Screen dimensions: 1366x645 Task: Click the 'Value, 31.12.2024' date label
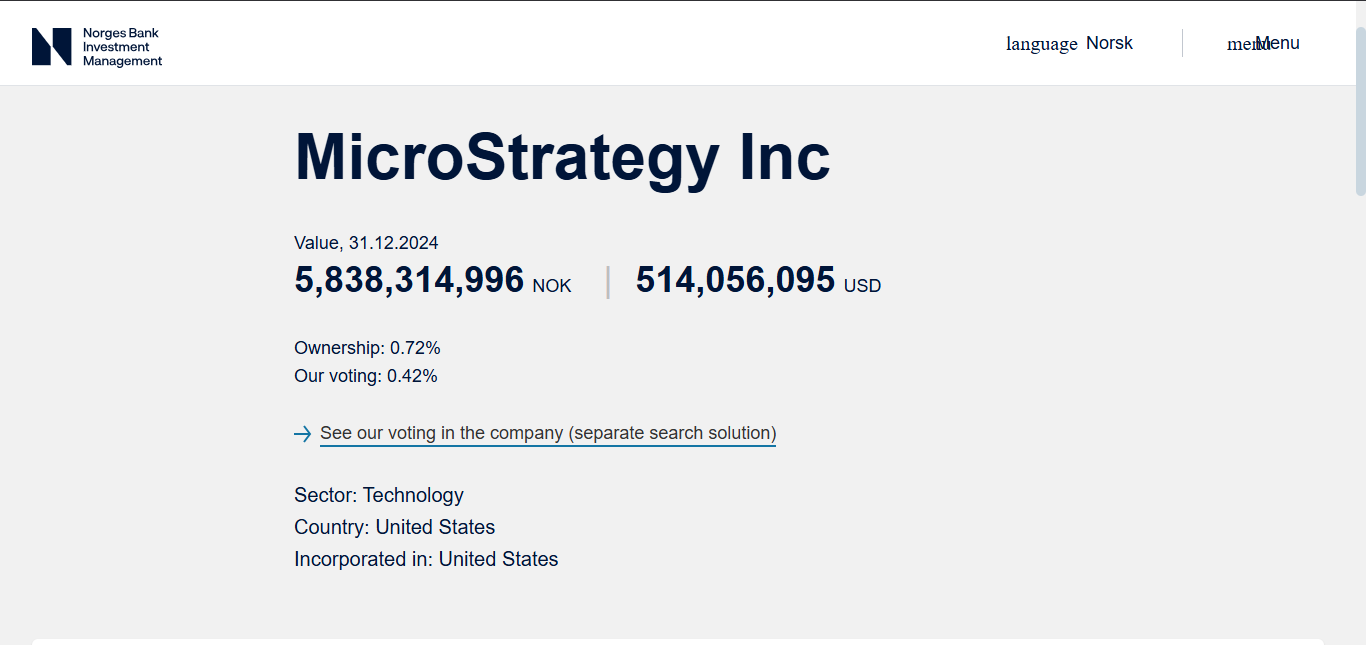tap(366, 243)
